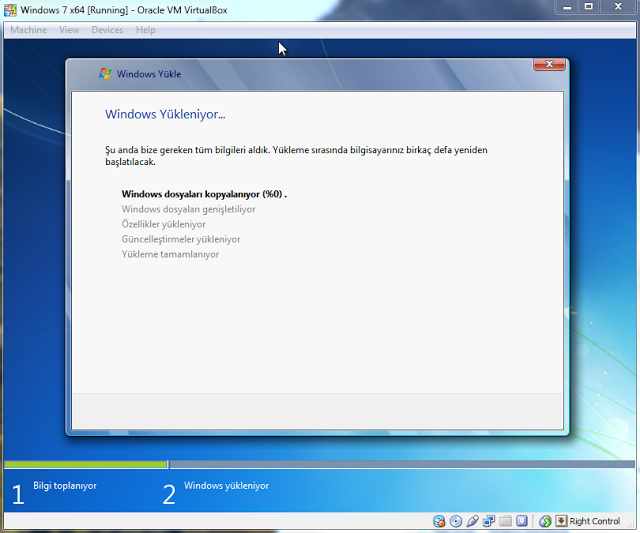Click 'Bilgi toplanıyor' stage label
The image size is (640, 533).
(65, 486)
